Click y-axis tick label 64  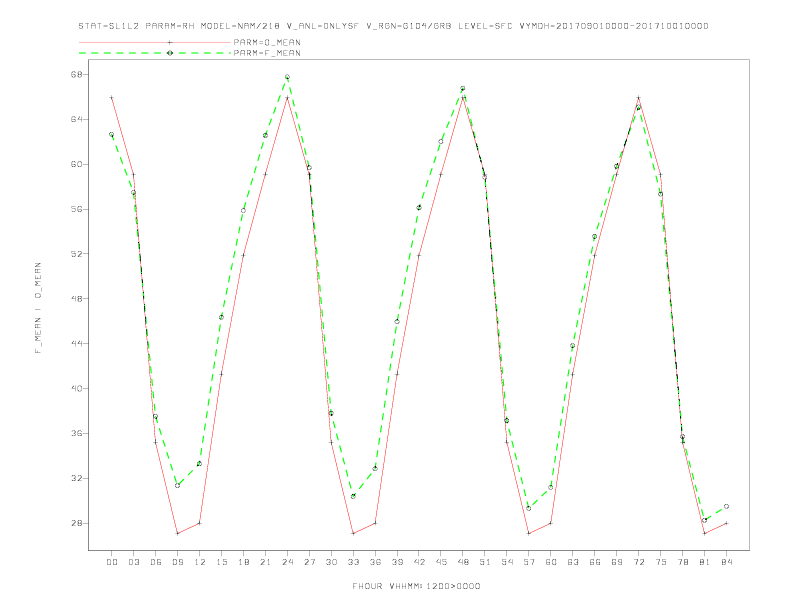click(76, 120)
